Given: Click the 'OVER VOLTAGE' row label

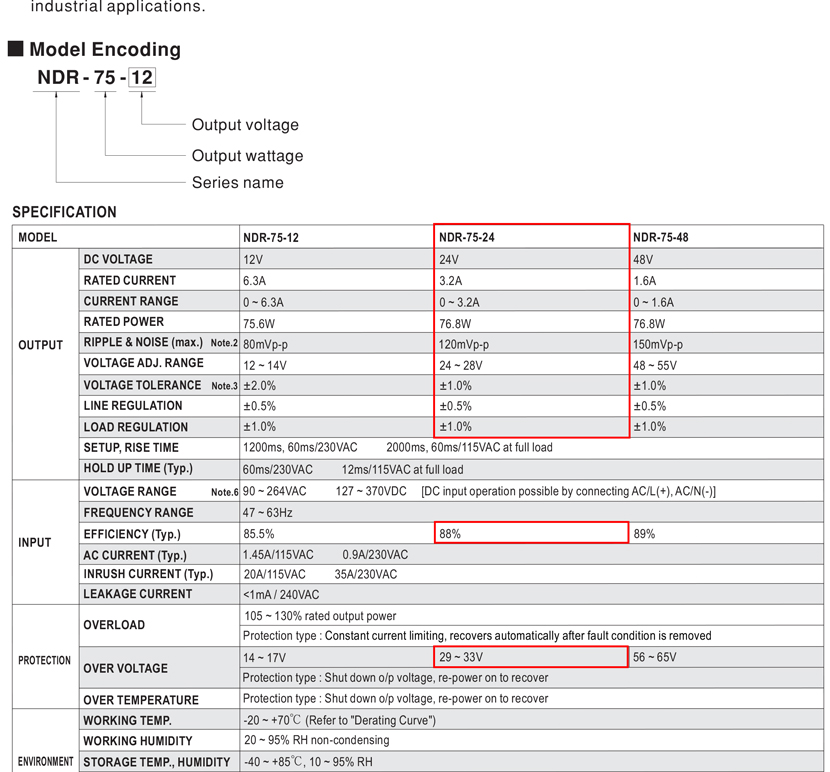Looking at the screenshot, I should click(x=125, y=669).
